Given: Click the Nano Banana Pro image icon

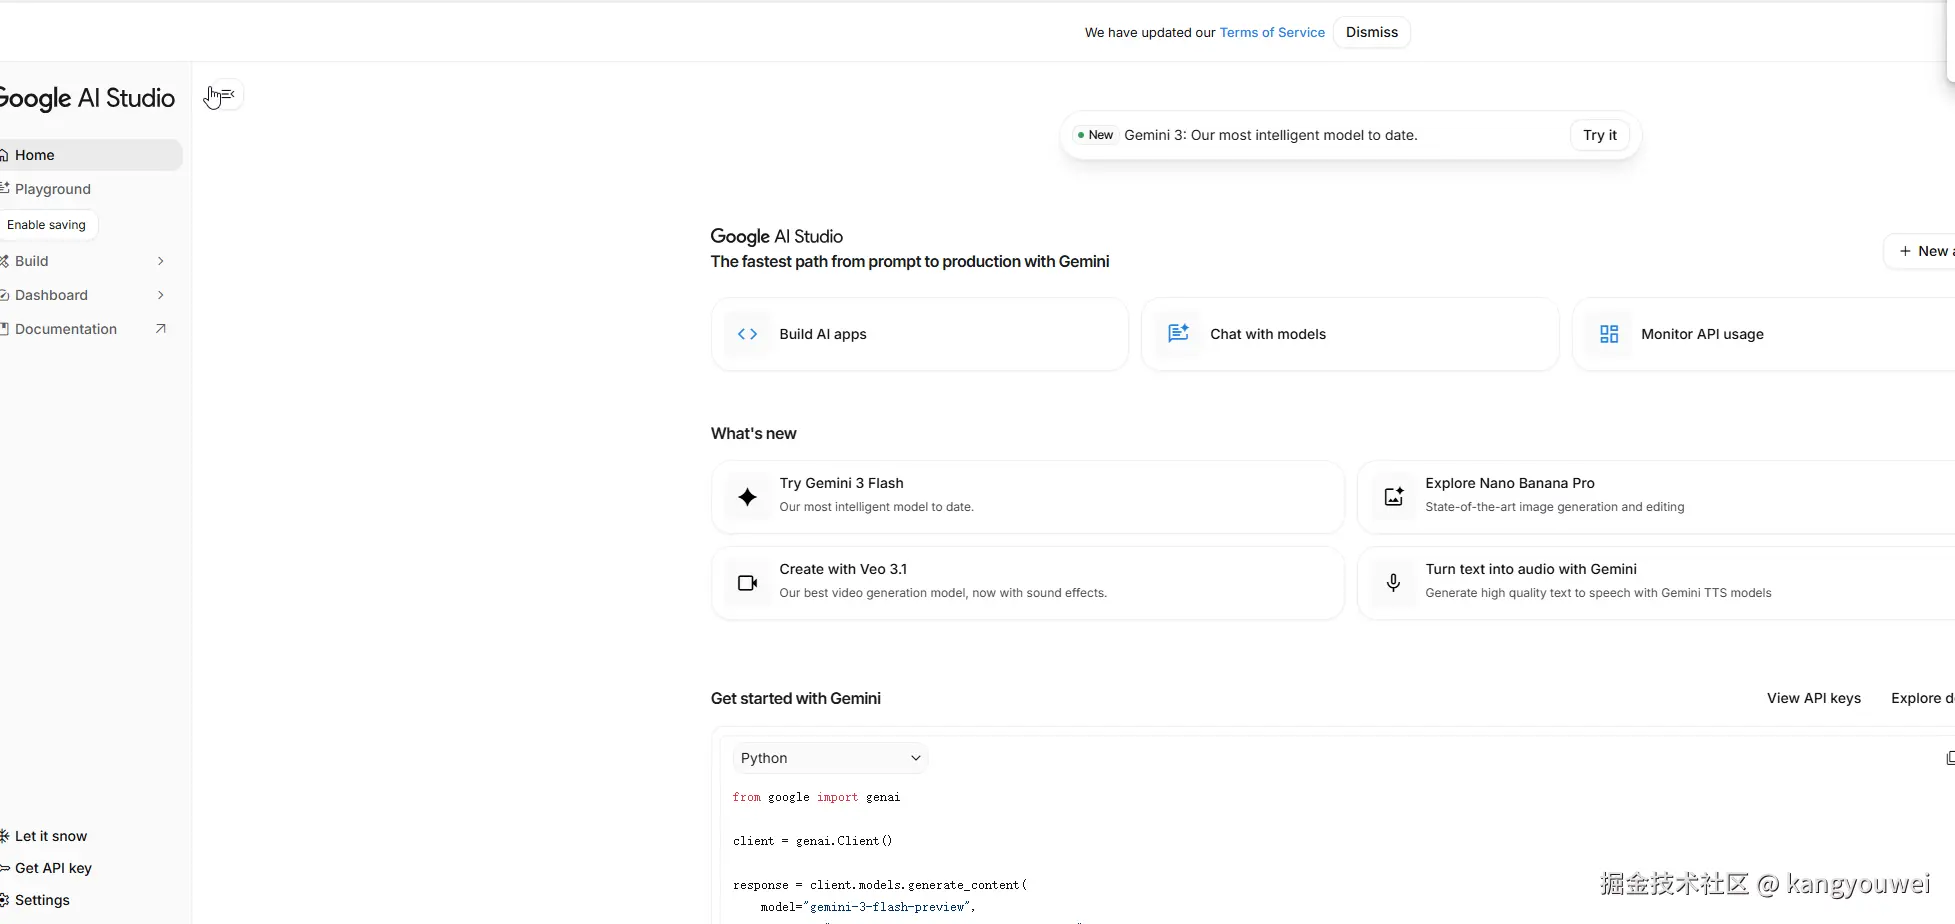Looking at the screenshot, I should coord(1393,497).
